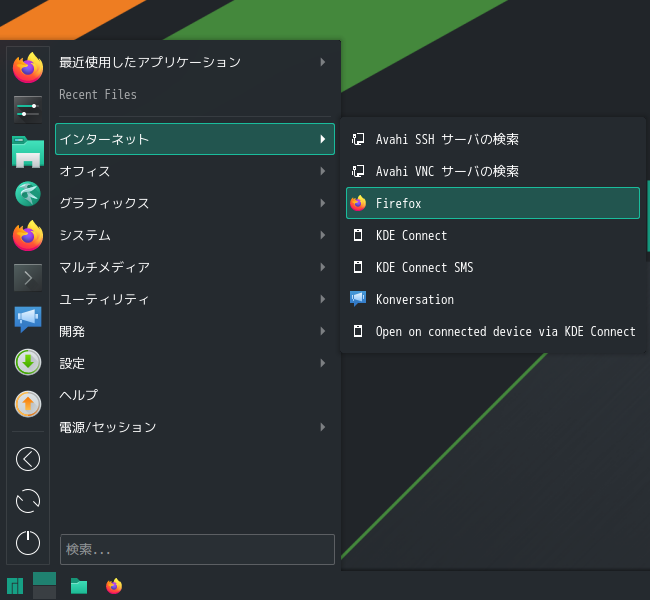The width and height of the screenshot is (650, 600).
Task: Launch Konversation megaphone icon in favorites sidebar
Action: tap(28, 319)
